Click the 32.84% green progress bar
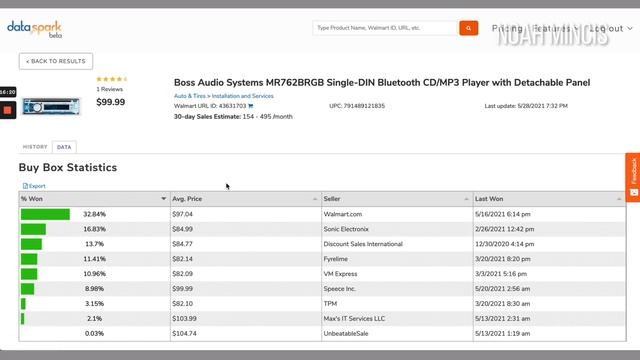This screenshot has height=360, width=640. click(45, 214)
